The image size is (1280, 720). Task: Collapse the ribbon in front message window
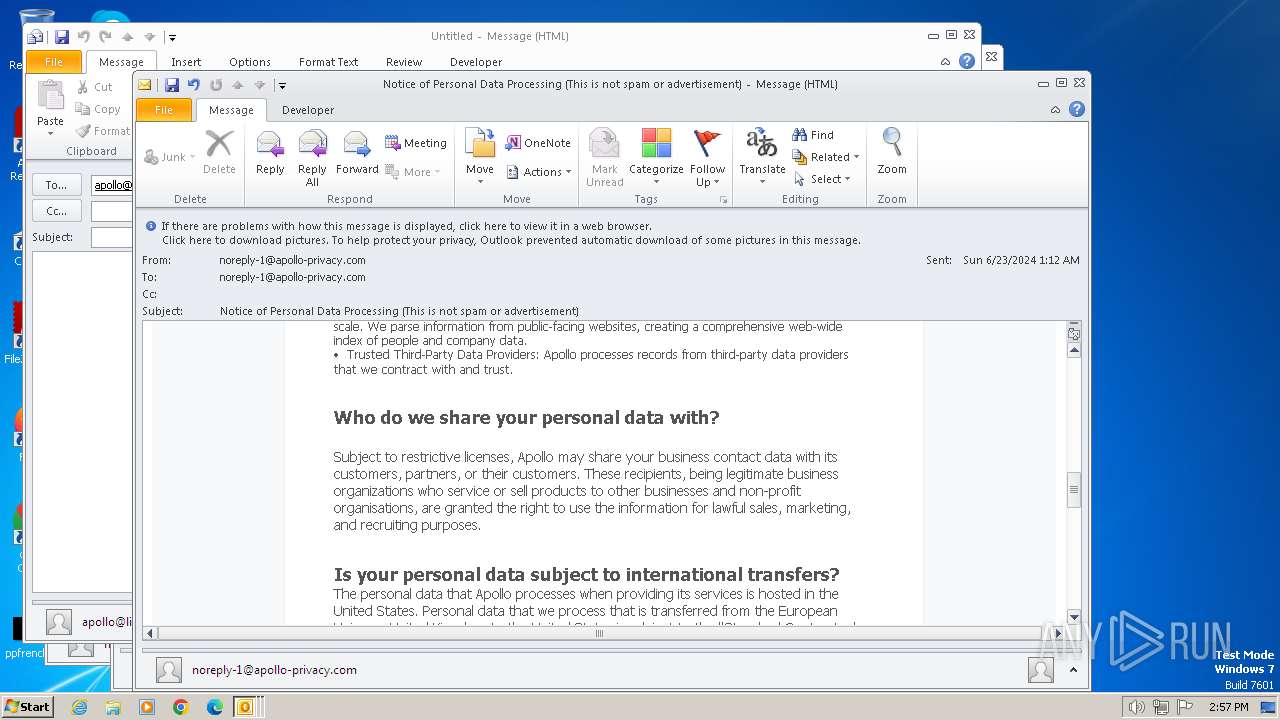(x=1055, y=109)
